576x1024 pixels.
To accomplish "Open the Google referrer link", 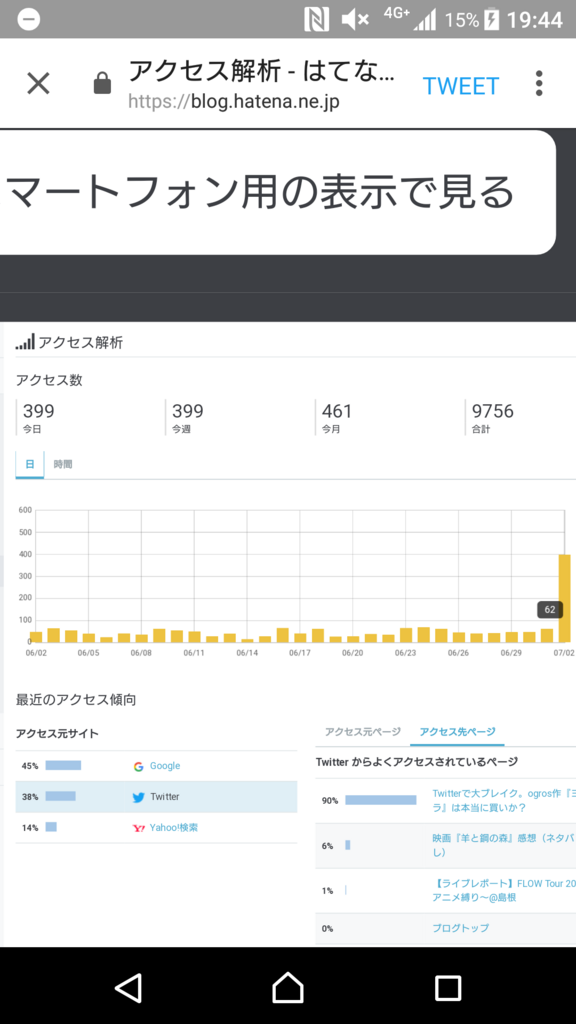I will tap(165, 765).
